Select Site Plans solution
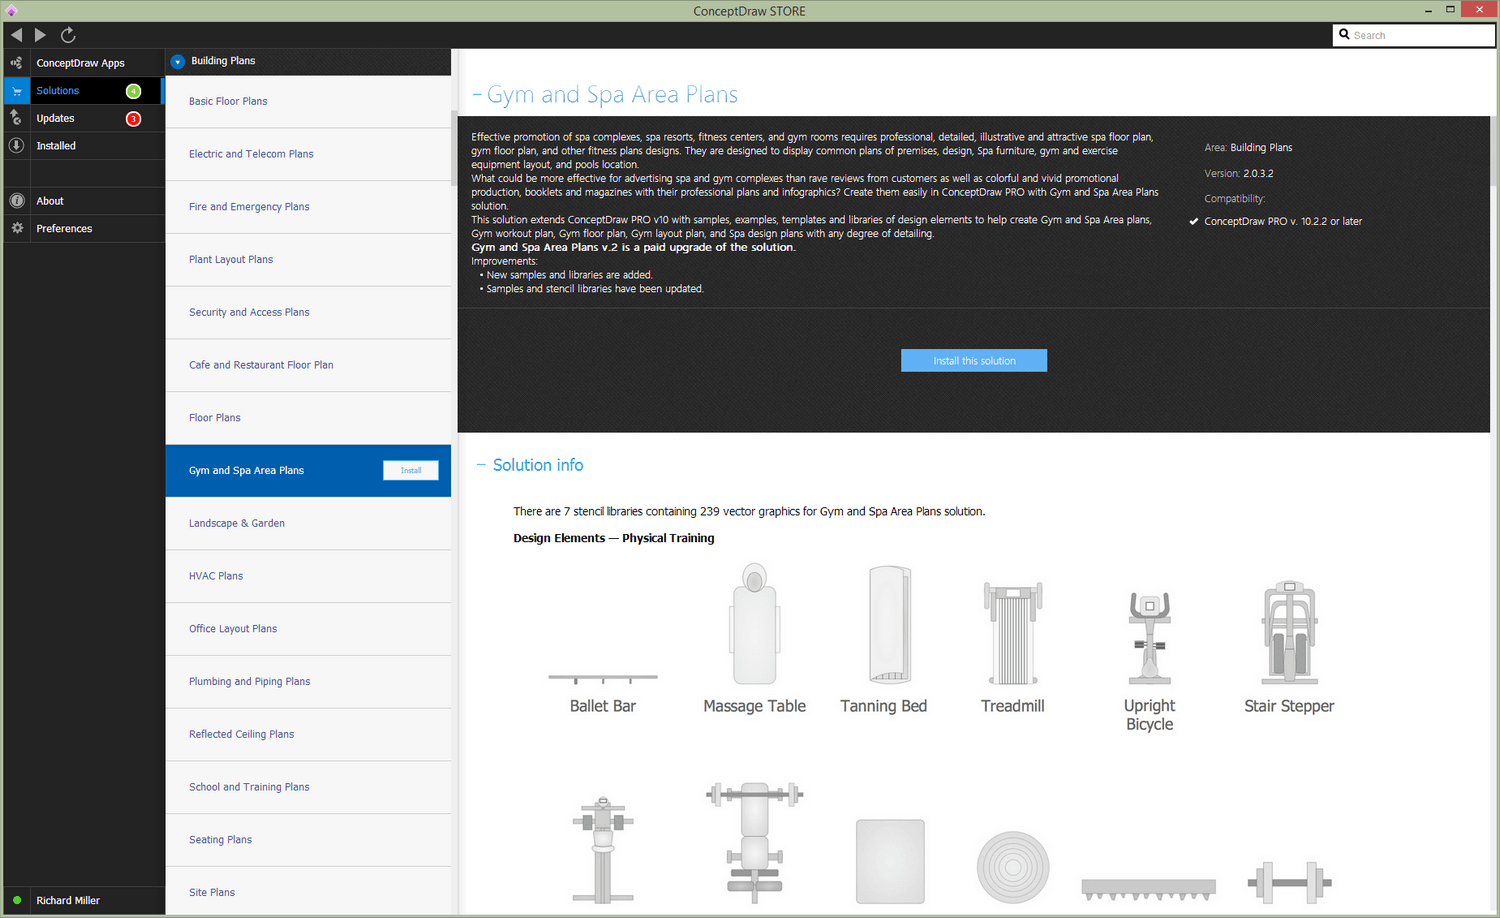 click(308, 892)
